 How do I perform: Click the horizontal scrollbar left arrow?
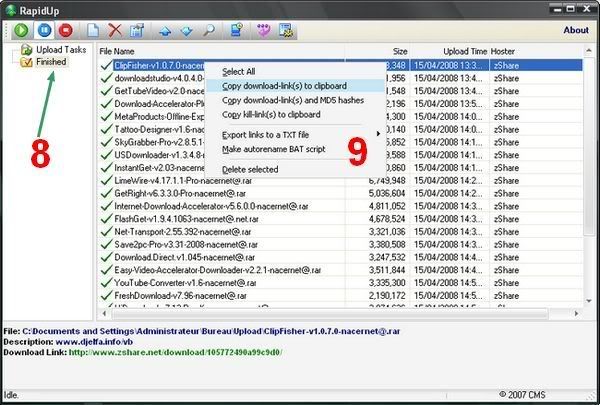[x=104, y=313]
